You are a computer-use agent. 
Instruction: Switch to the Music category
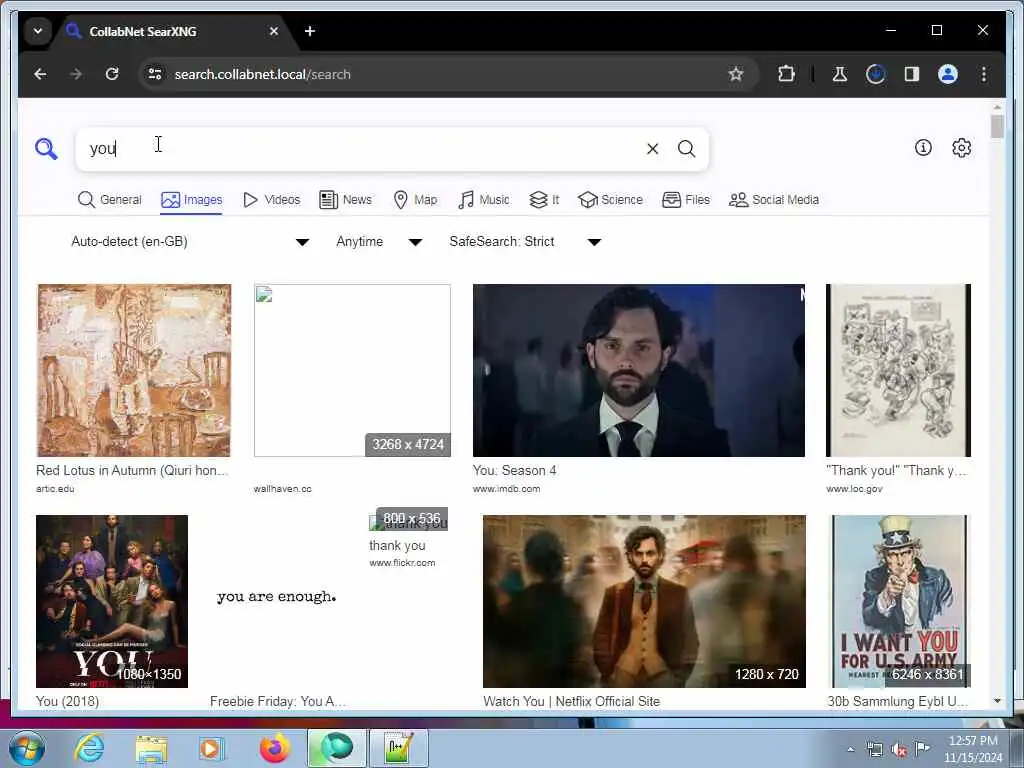[x=484, y=200]
